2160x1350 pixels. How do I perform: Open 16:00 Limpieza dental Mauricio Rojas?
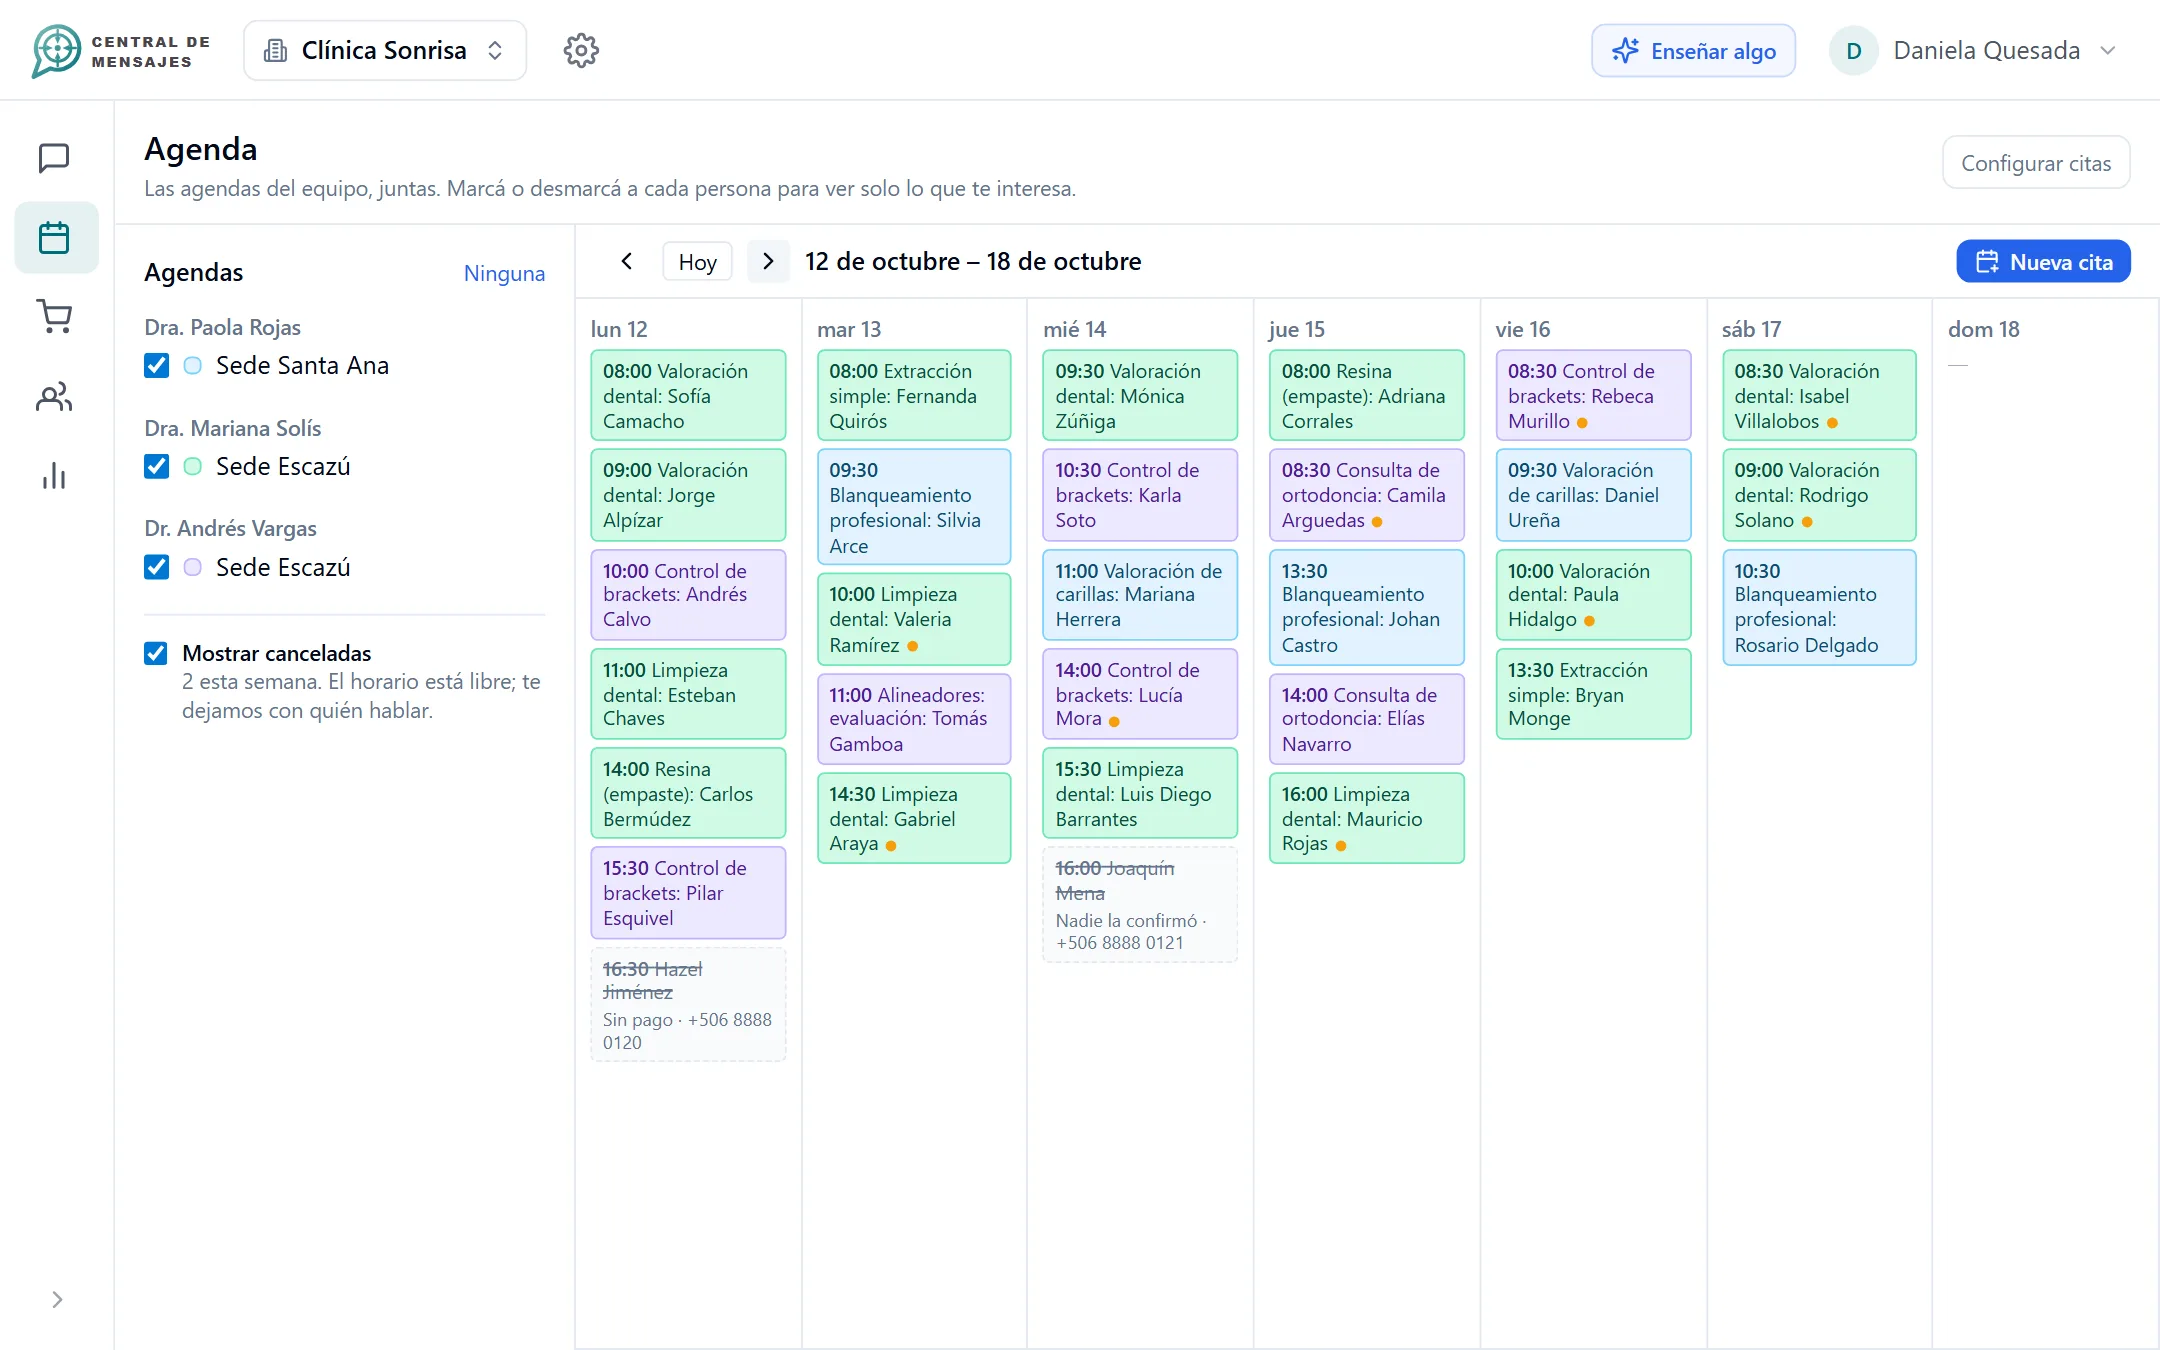tap(1366, 818)
